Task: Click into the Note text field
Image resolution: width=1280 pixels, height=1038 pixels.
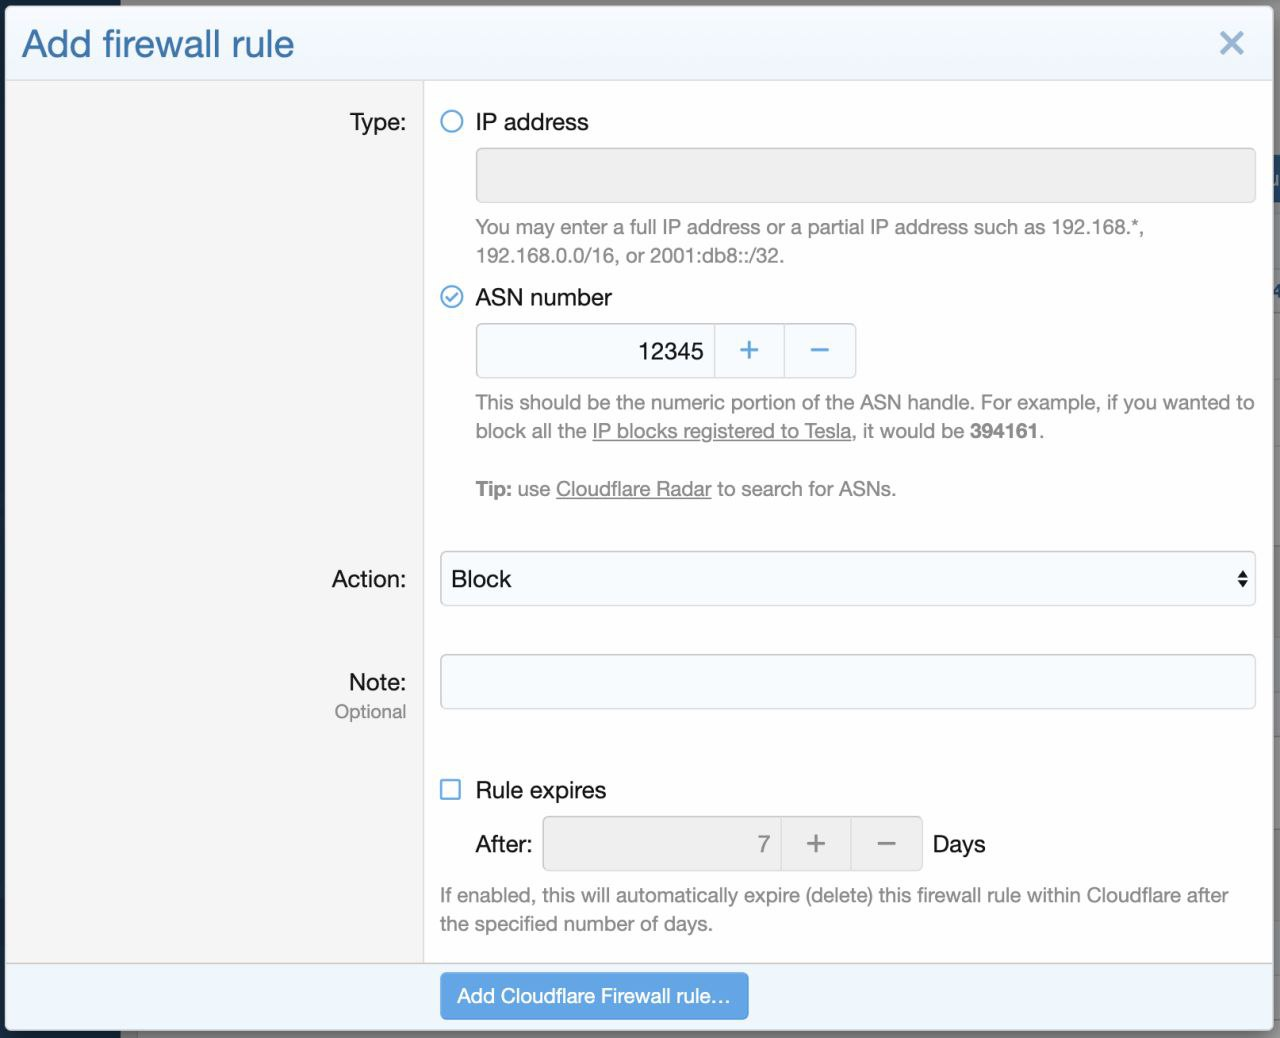Action: point(847,682)
